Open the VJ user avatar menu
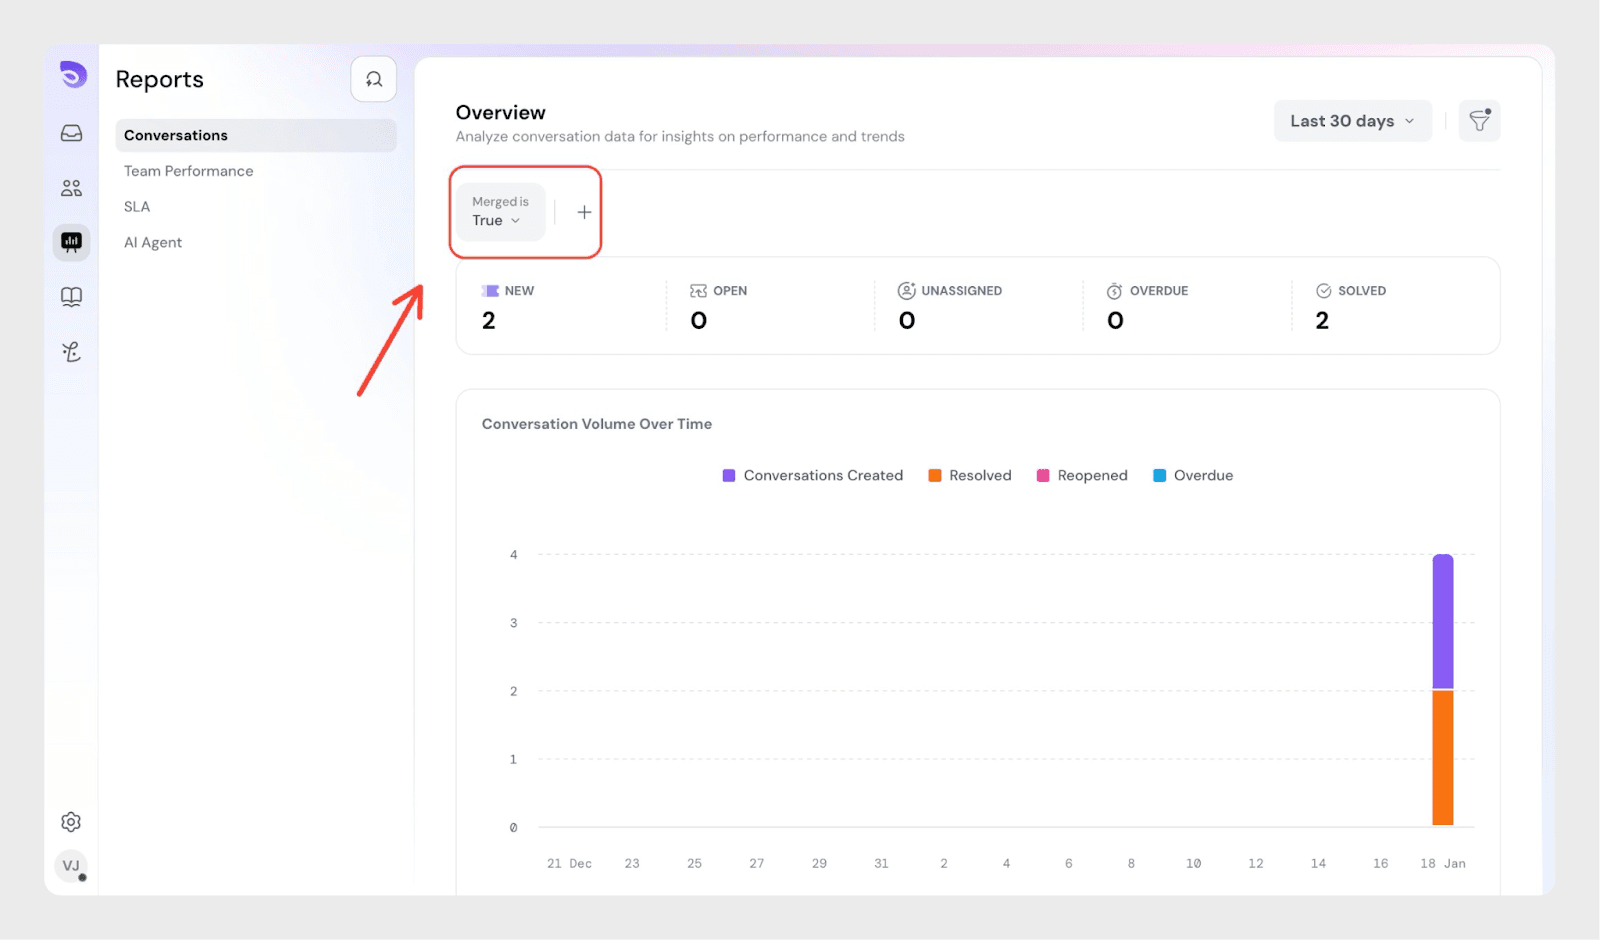The width and height of the screenshot is (1600, 940). [x=71, y=866]
